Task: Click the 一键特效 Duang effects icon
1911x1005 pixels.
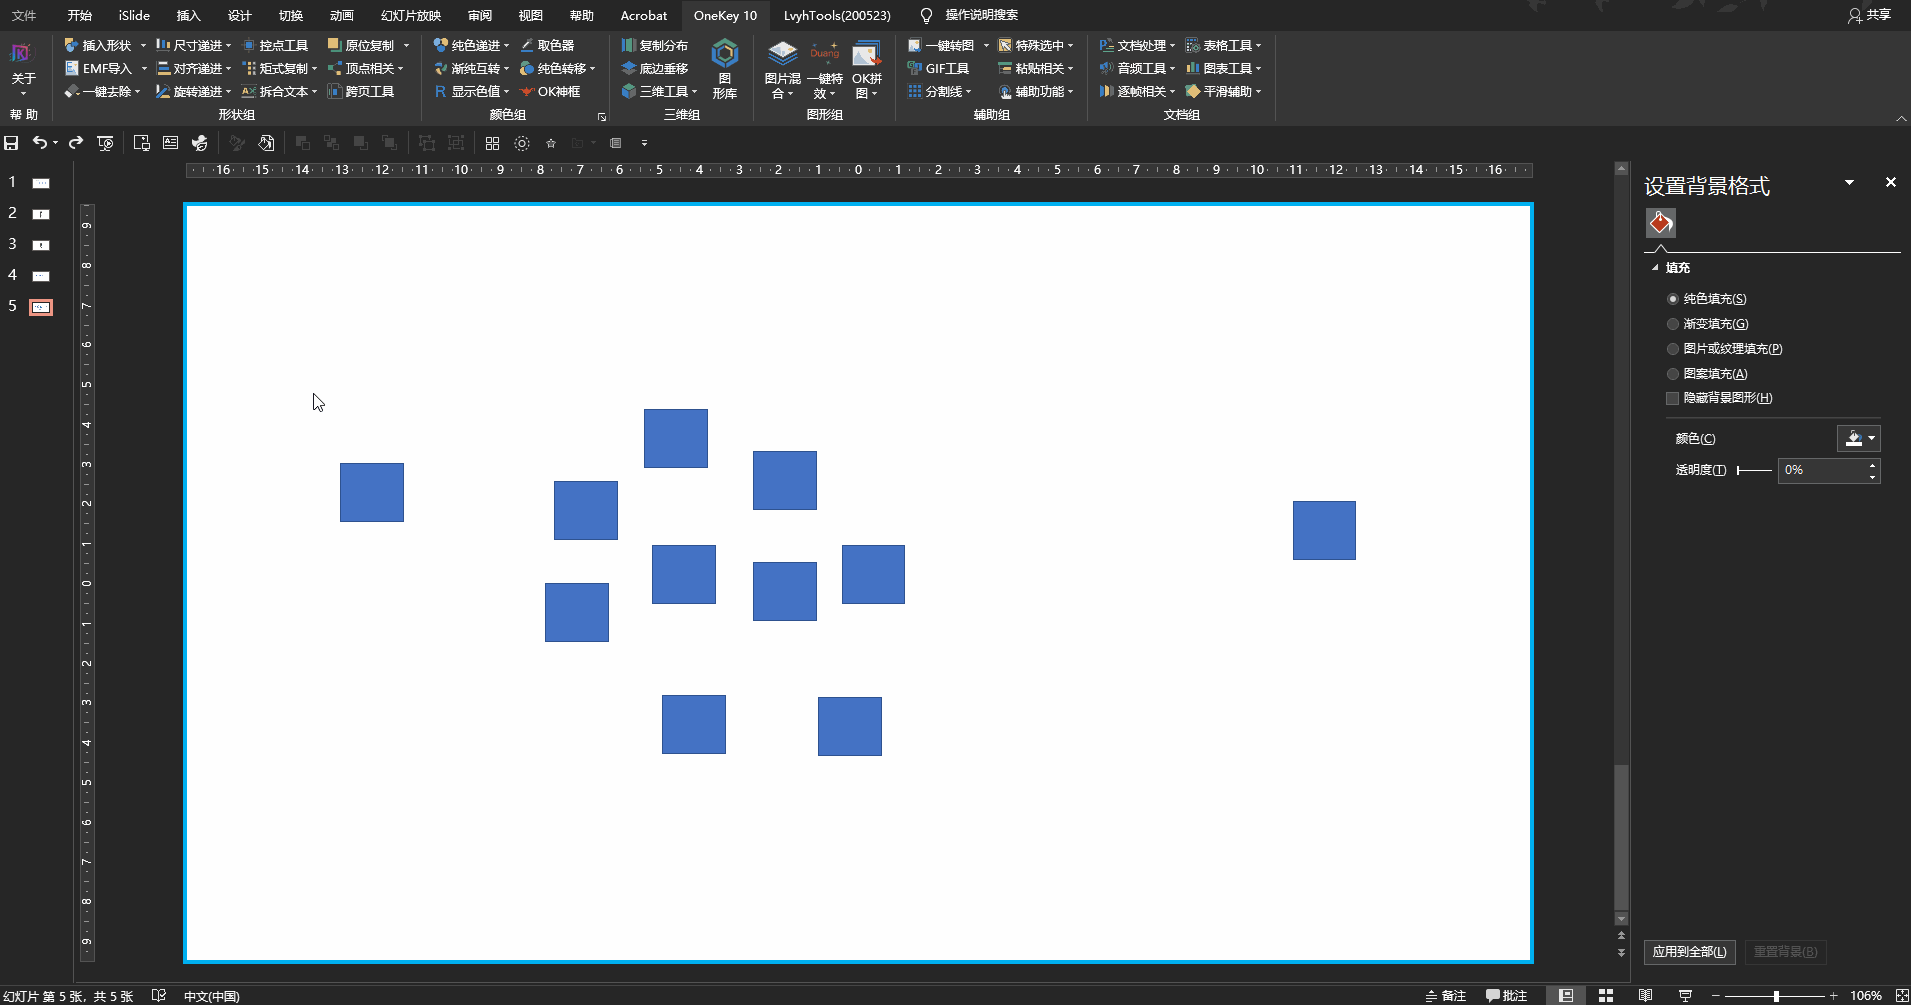Action: click(825, 69)
